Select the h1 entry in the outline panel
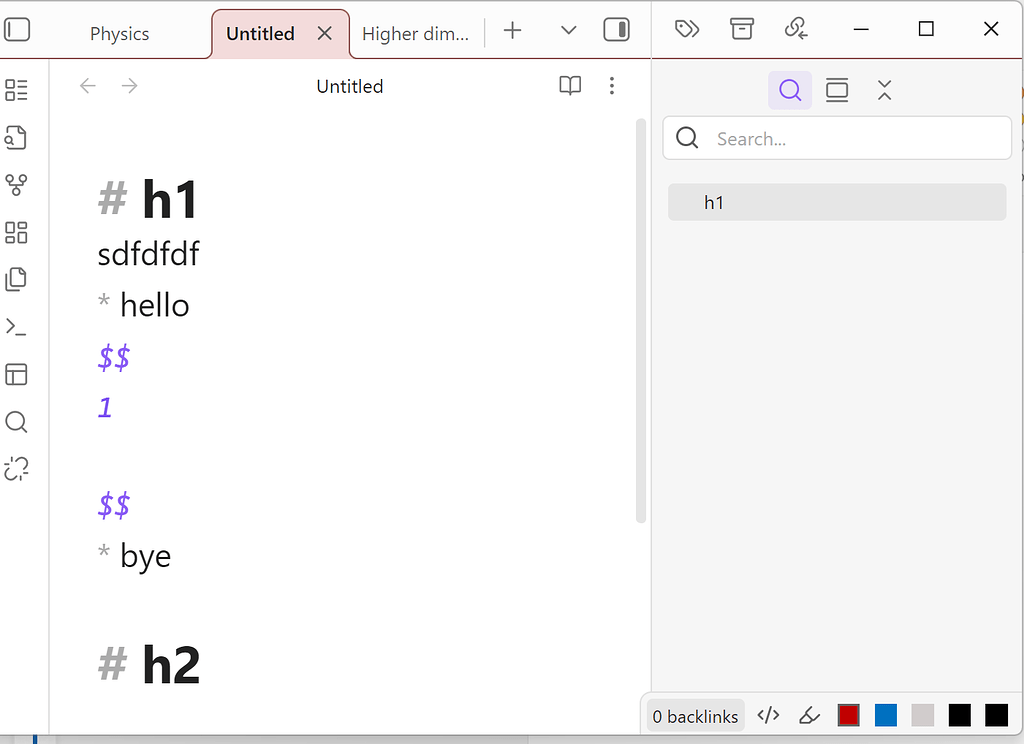This screenshot has width=1024, height=744. point(715,202)
